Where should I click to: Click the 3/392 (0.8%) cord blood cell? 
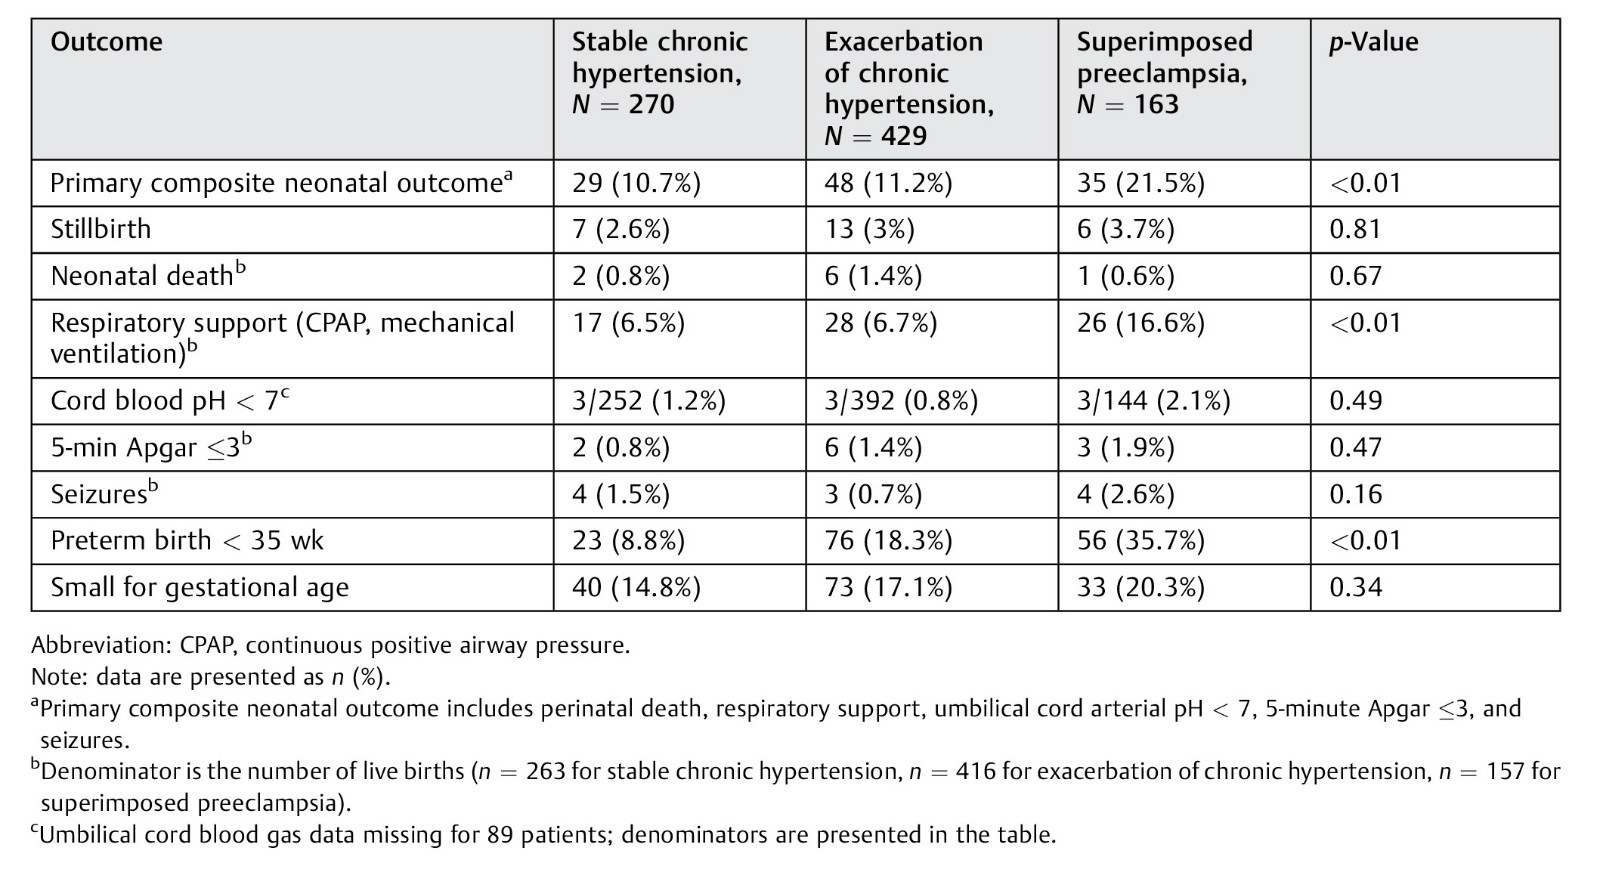point(901,400)
